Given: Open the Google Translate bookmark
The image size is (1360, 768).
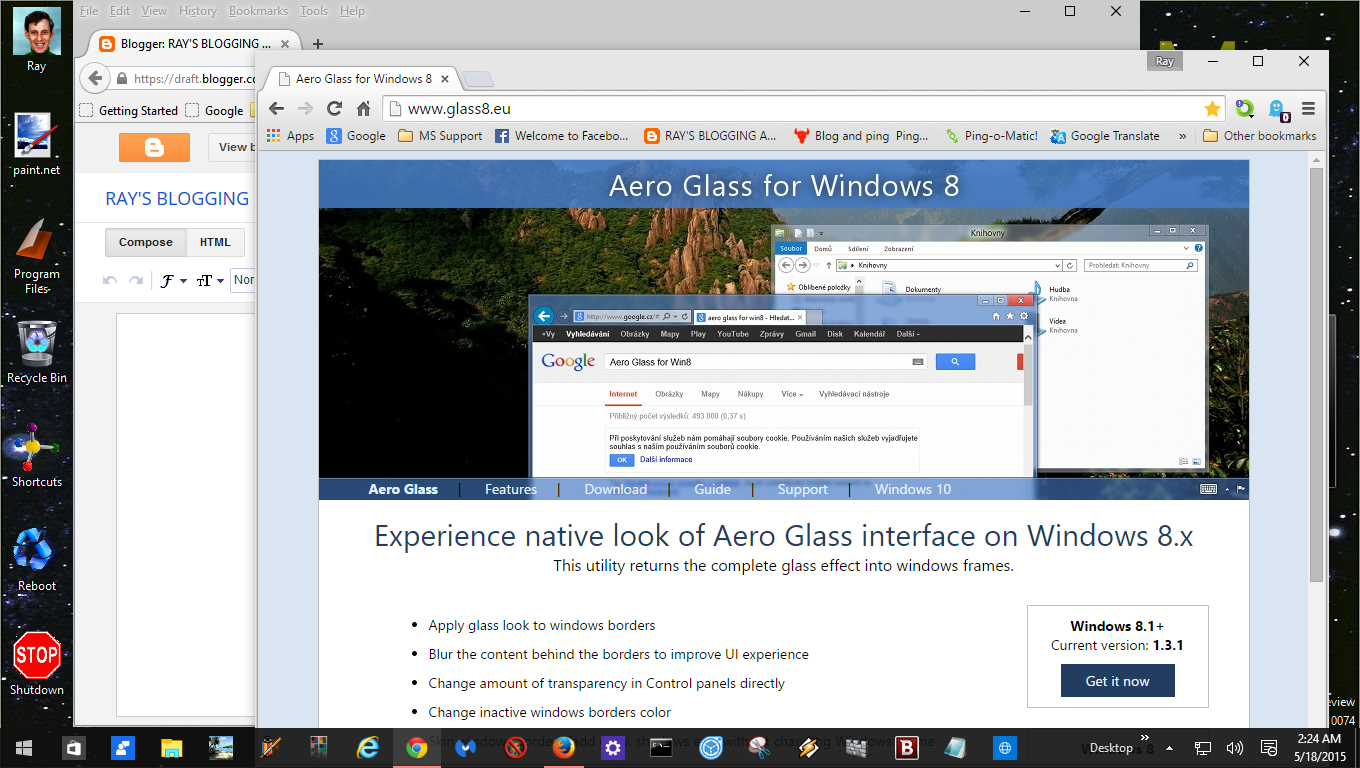Looking at the screenshot, I should (x=1105, y=136).
